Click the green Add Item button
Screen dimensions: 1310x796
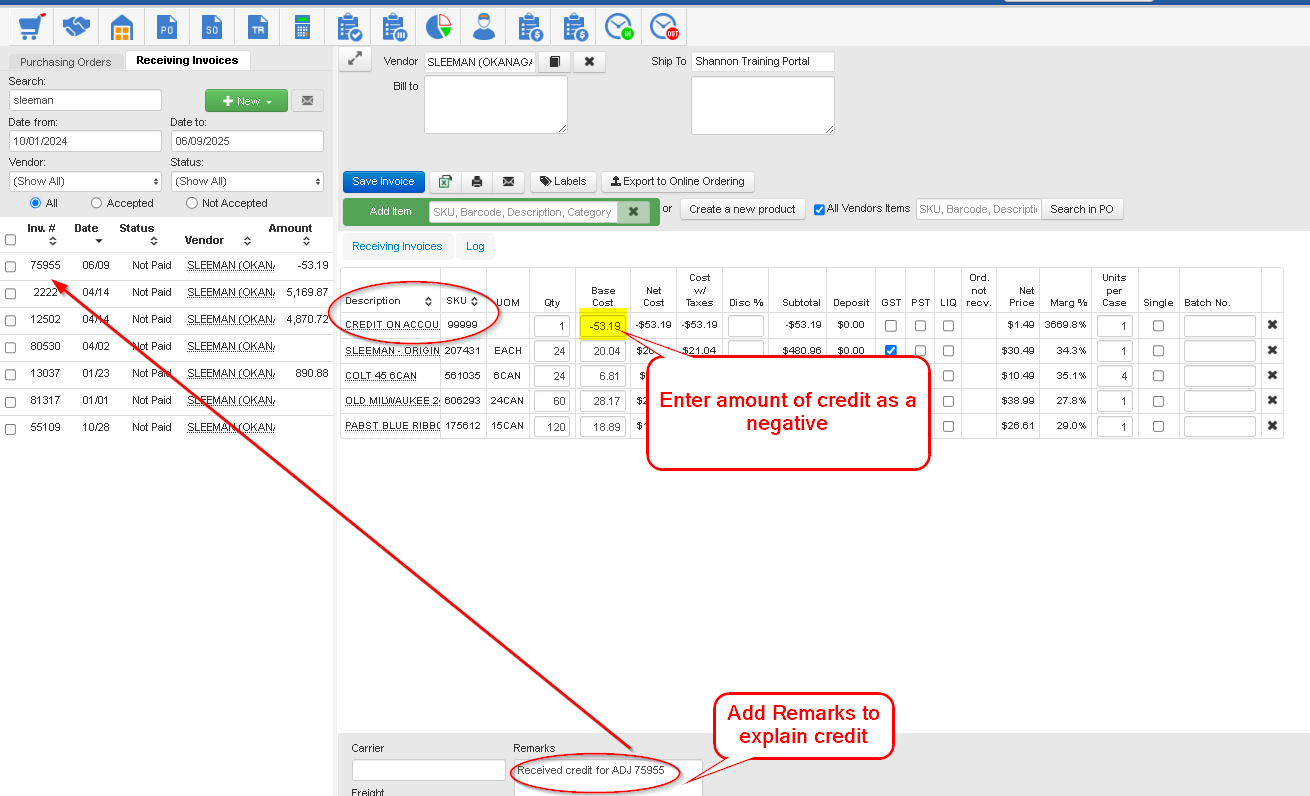coord(390,212)
